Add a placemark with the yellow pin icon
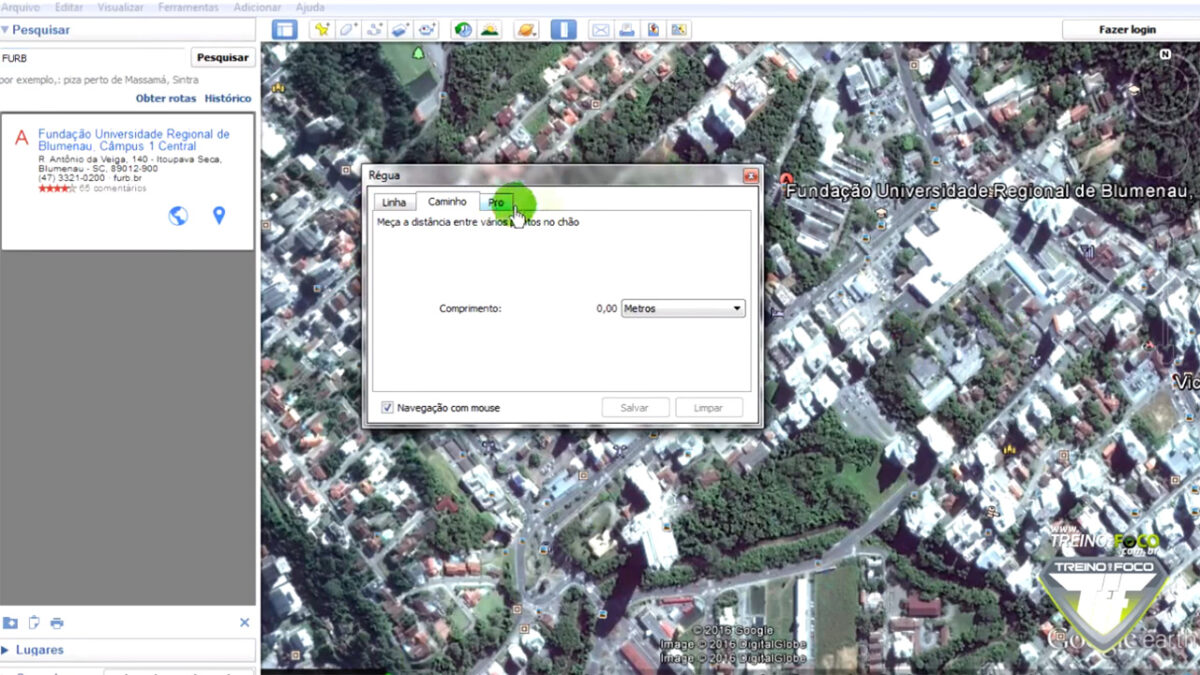 pos(321,30)
